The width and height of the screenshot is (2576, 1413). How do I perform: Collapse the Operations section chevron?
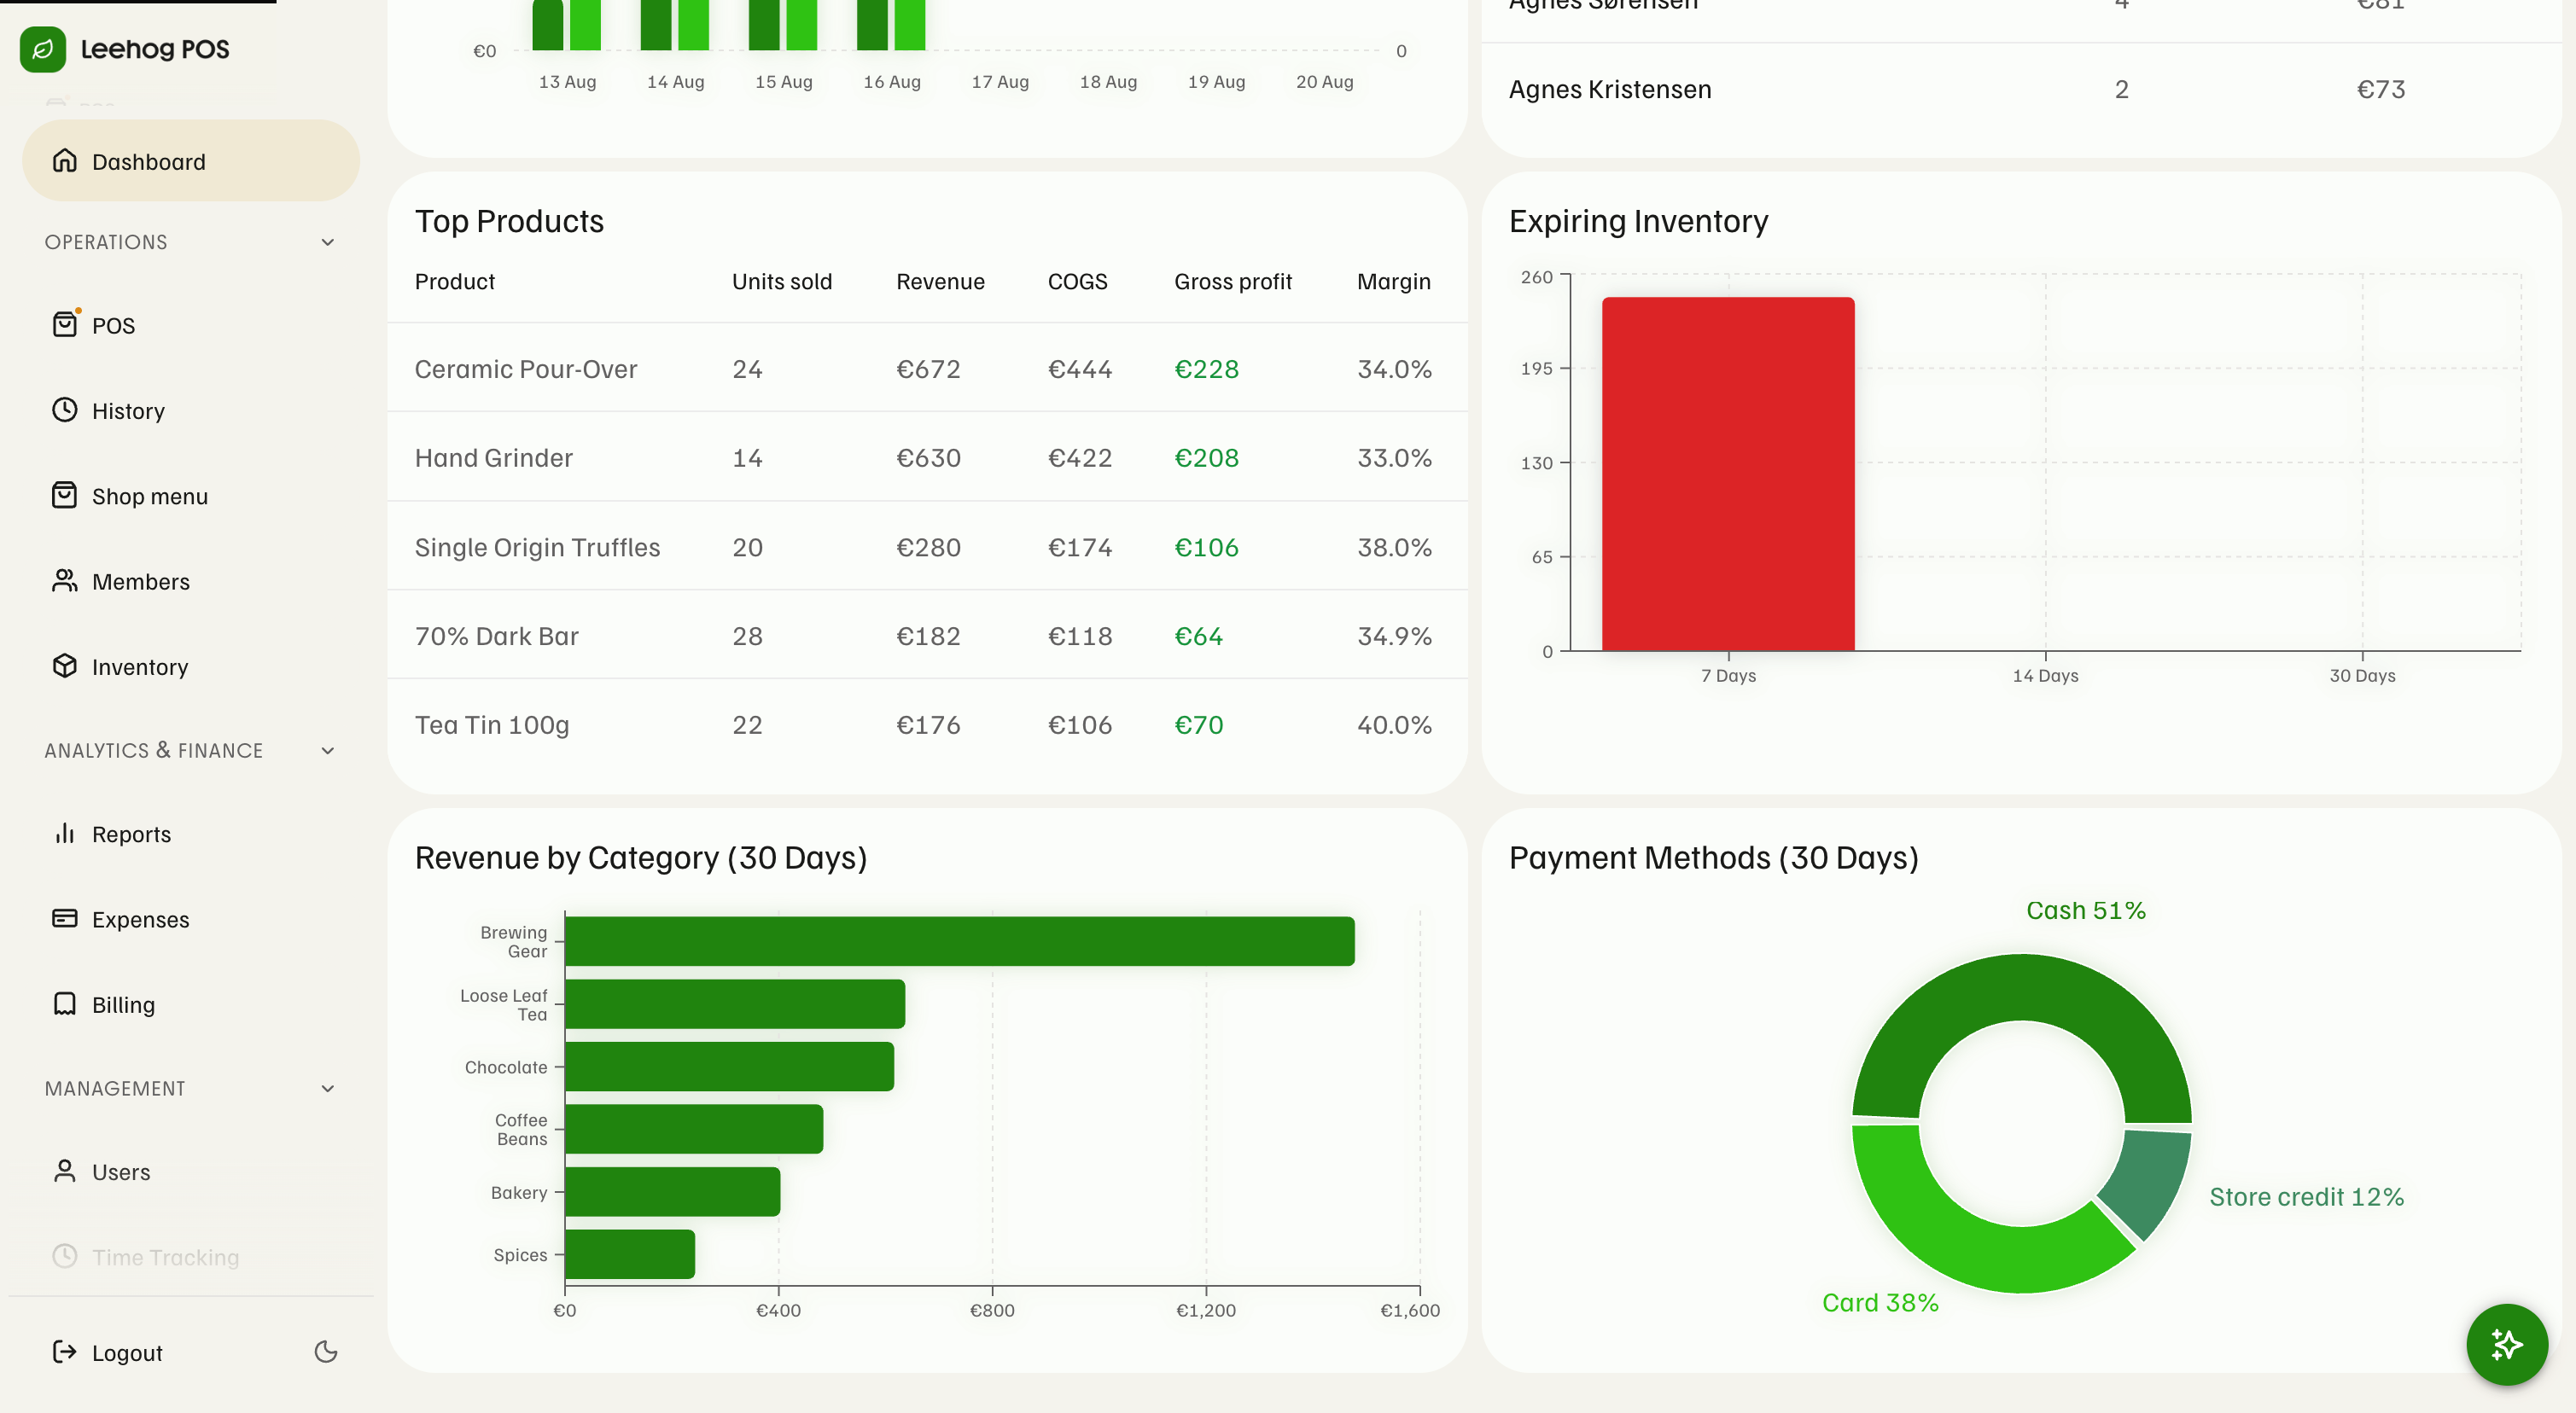(x=328, y=242)
